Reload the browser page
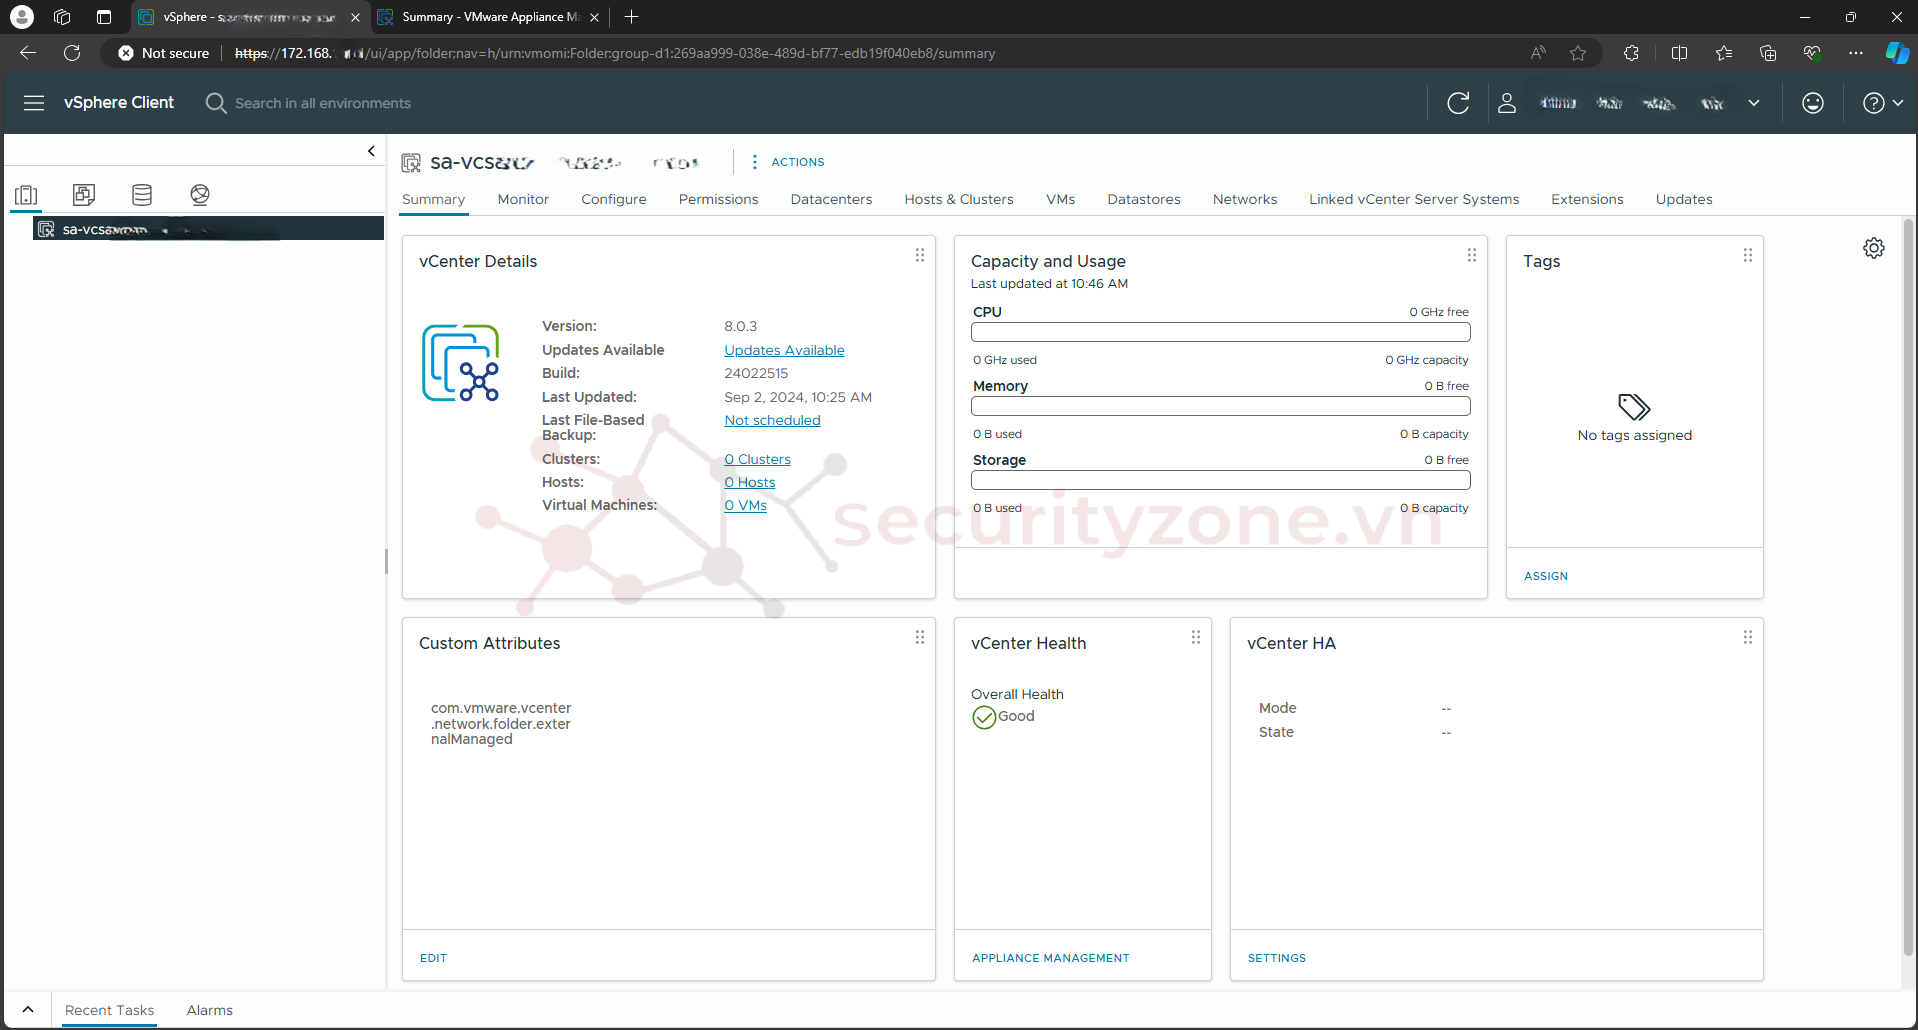This screenshot has height=1030, width=1918. tap(72, 53)
